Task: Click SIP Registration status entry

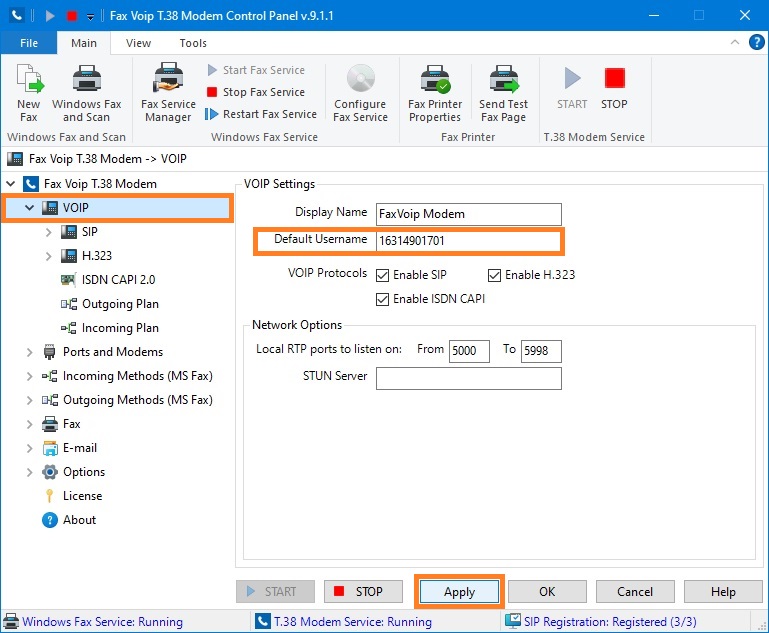Action: [x=601, y=622]
